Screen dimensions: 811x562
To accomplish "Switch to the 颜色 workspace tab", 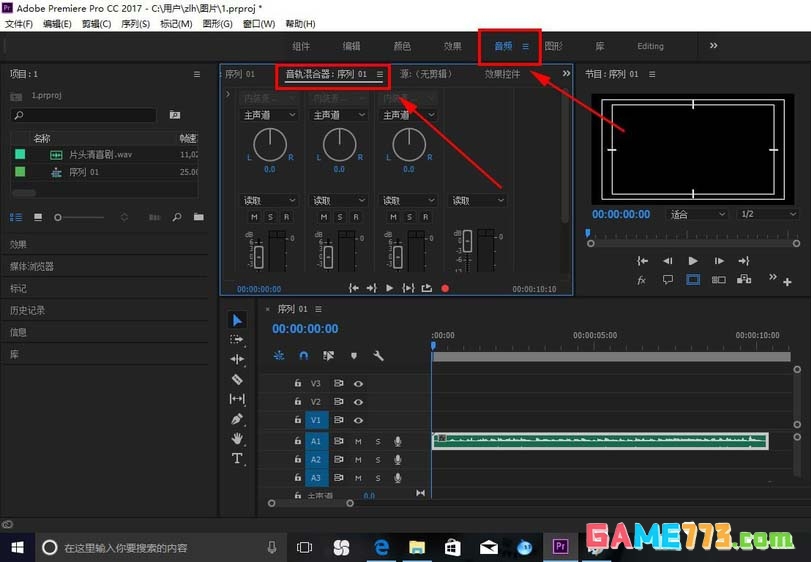I will pos(402,46).
